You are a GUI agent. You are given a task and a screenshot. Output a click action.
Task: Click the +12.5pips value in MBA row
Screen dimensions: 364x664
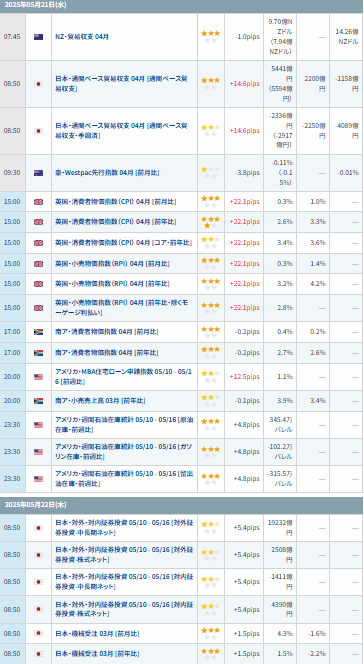[245, 376]
